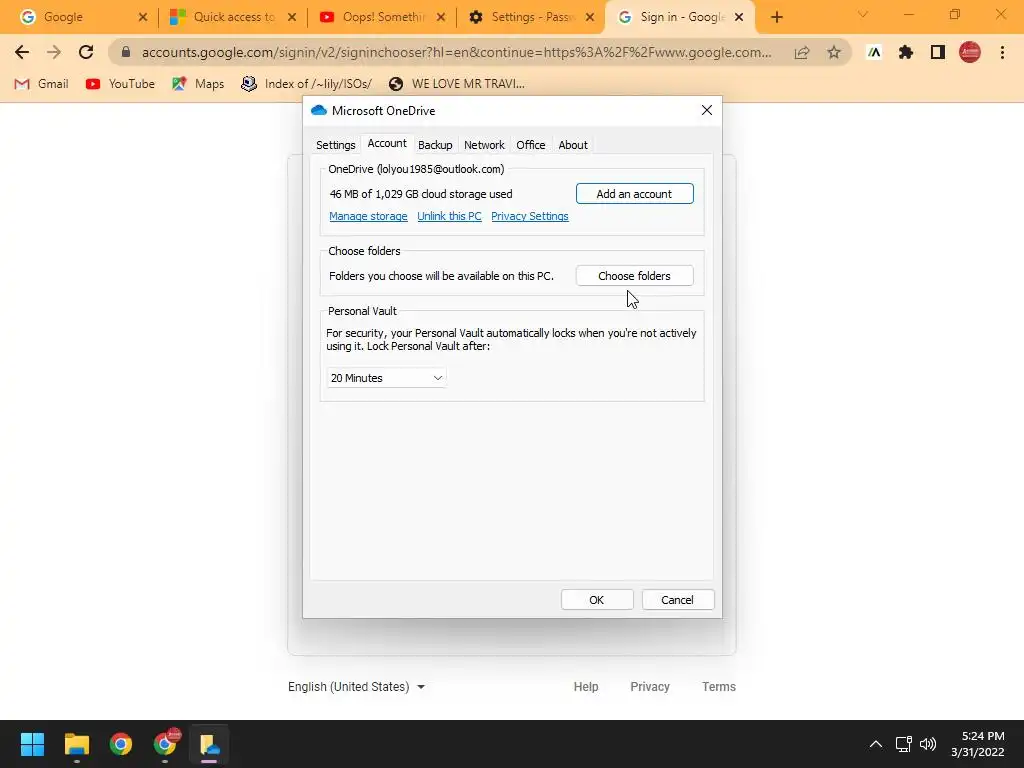
Task: Close the Microsoft OneDrive dialog
Action: click(707, 110)
